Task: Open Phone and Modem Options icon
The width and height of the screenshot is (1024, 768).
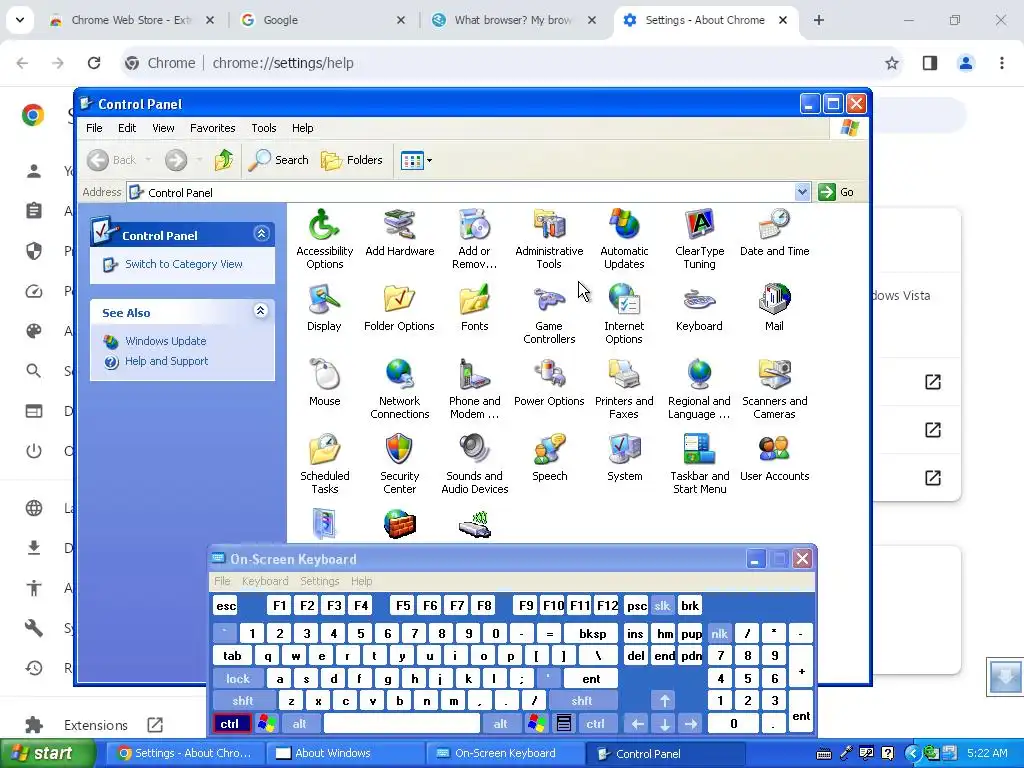Action: [x=474, y=389]
